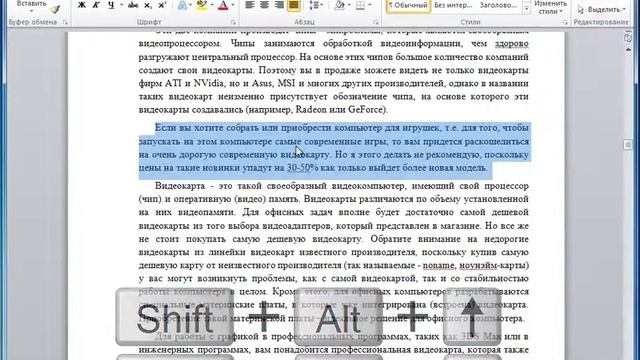Click paragraph shading fill icon
Image resolution: width=640 pixels, height=360 pixels.
tap(340, 5)
